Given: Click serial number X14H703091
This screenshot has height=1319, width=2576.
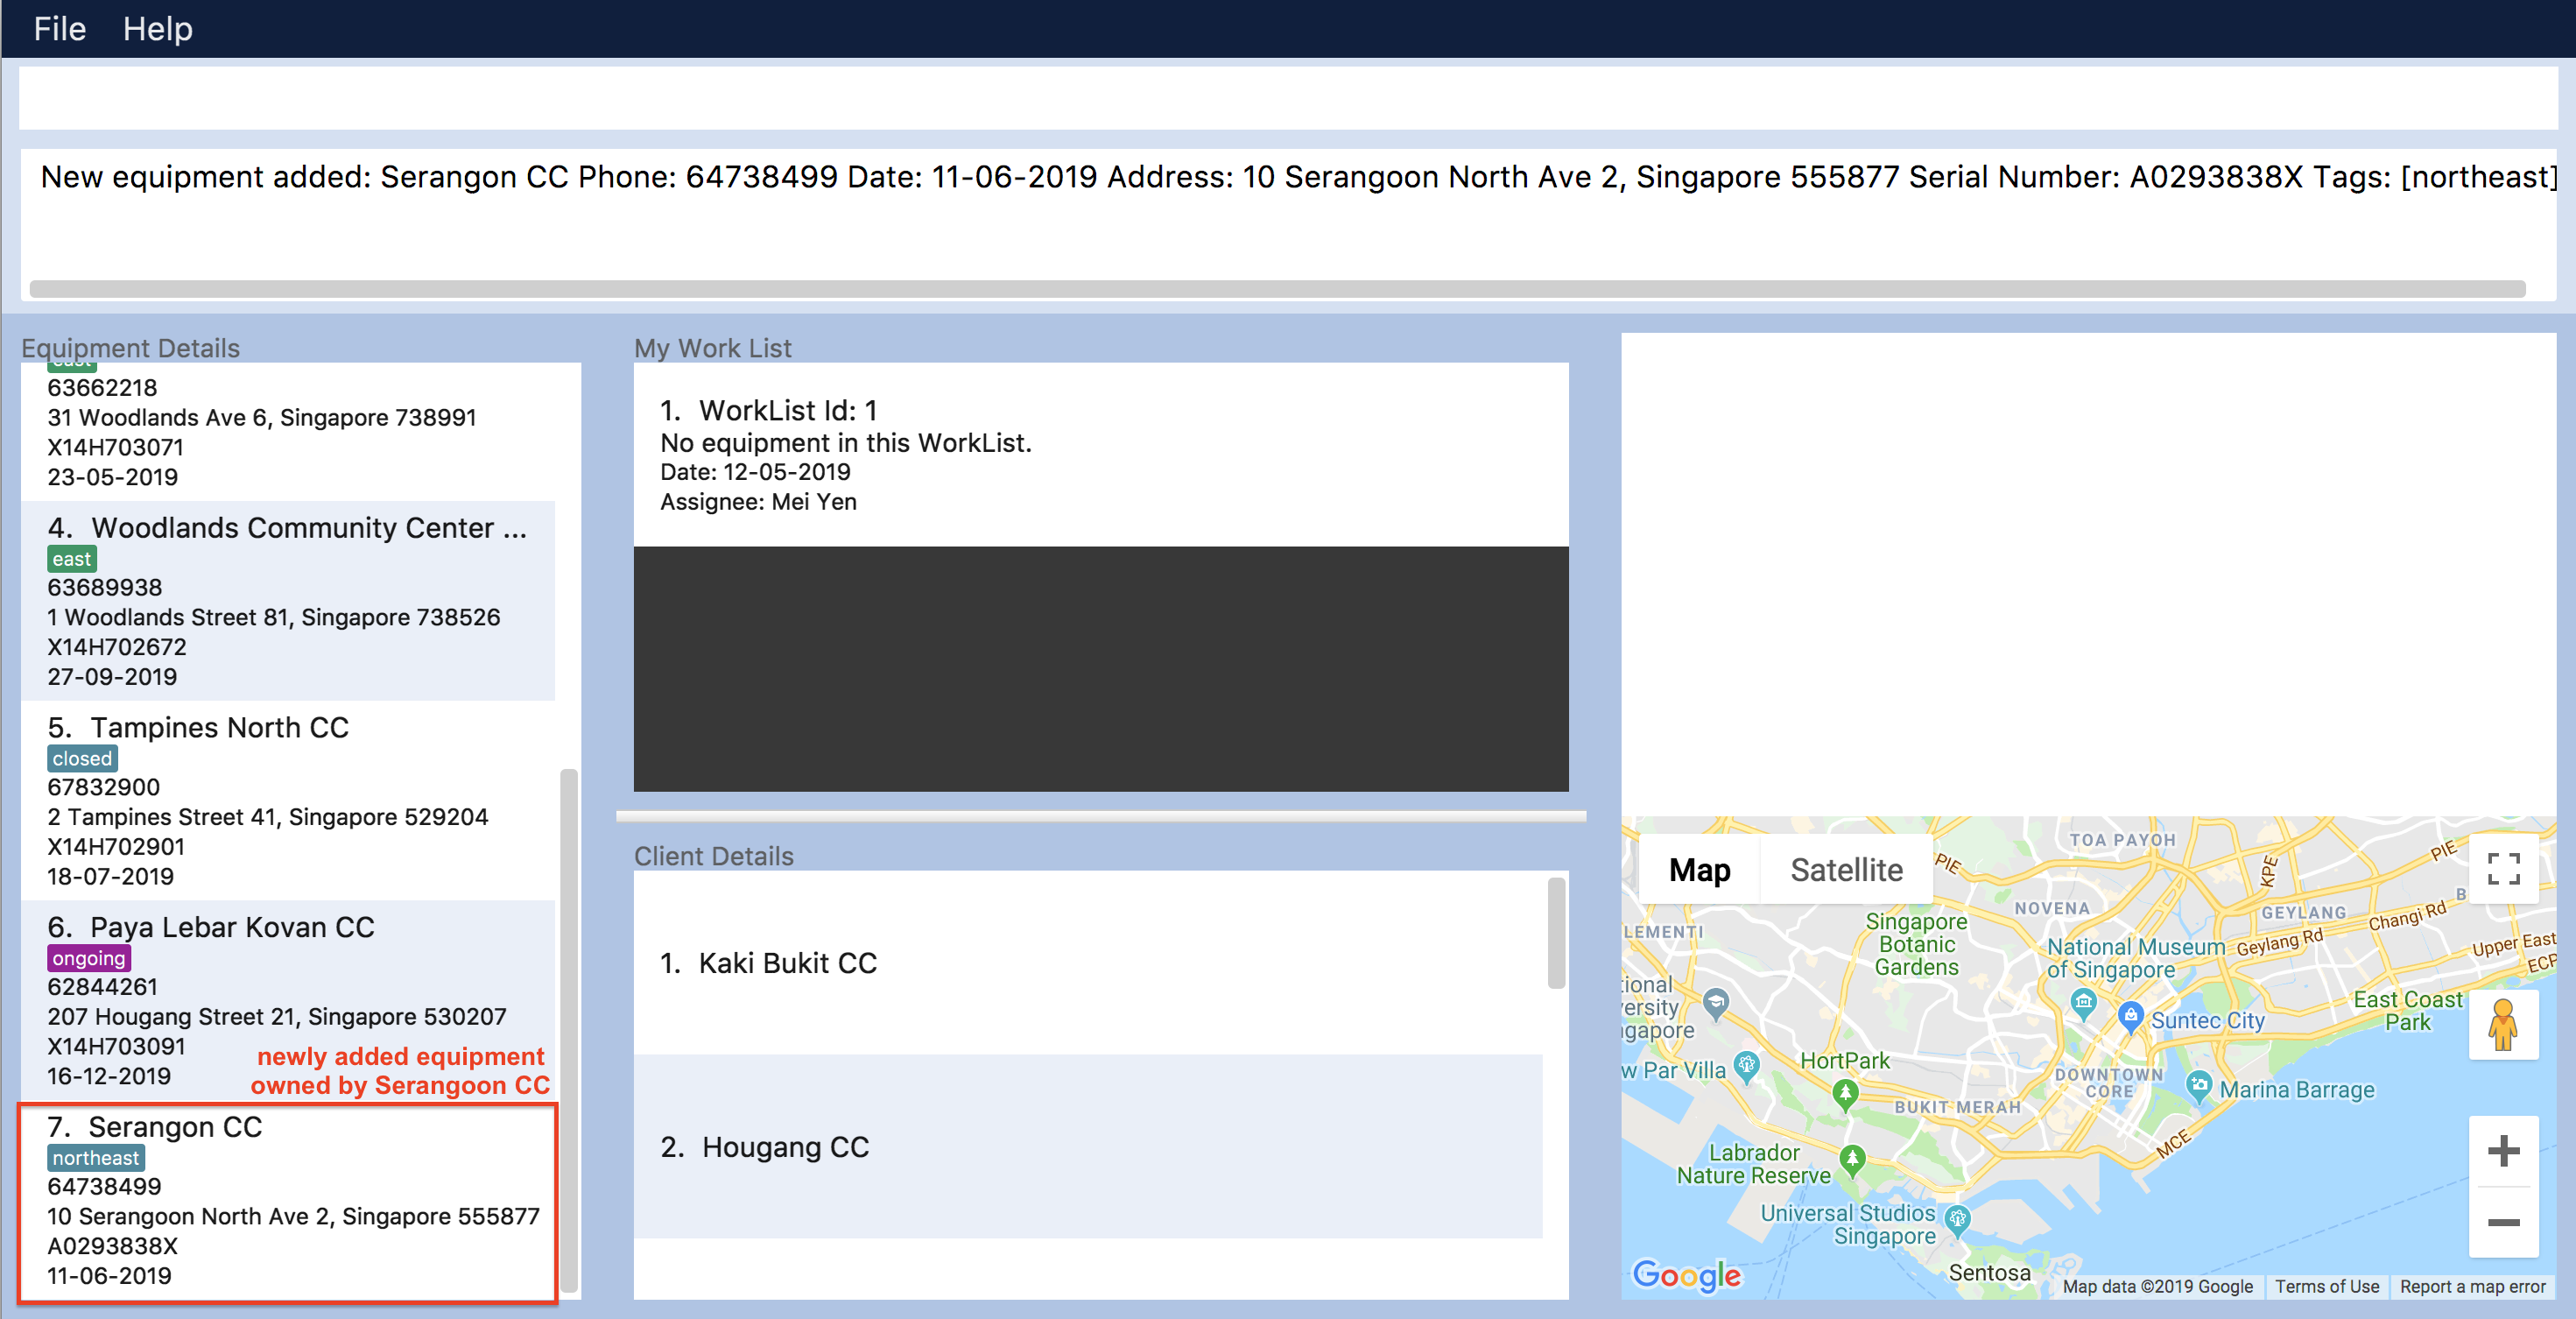Looking at the screenshot, I should (x=116, y=1046).
